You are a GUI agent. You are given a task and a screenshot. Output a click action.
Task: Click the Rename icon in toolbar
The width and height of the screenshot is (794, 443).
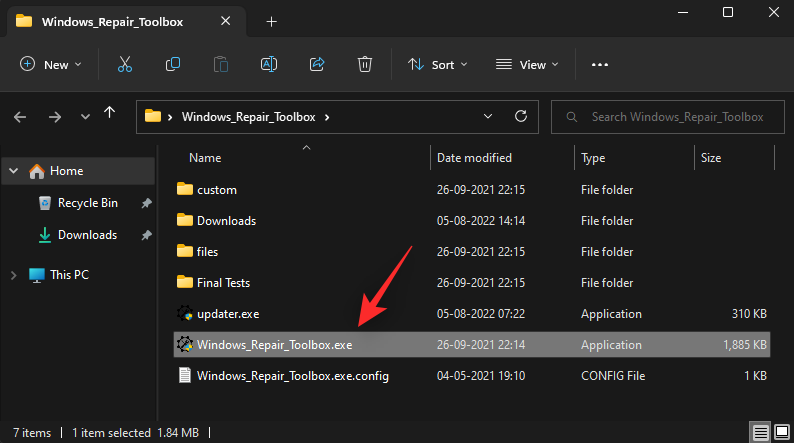(269, 64)
